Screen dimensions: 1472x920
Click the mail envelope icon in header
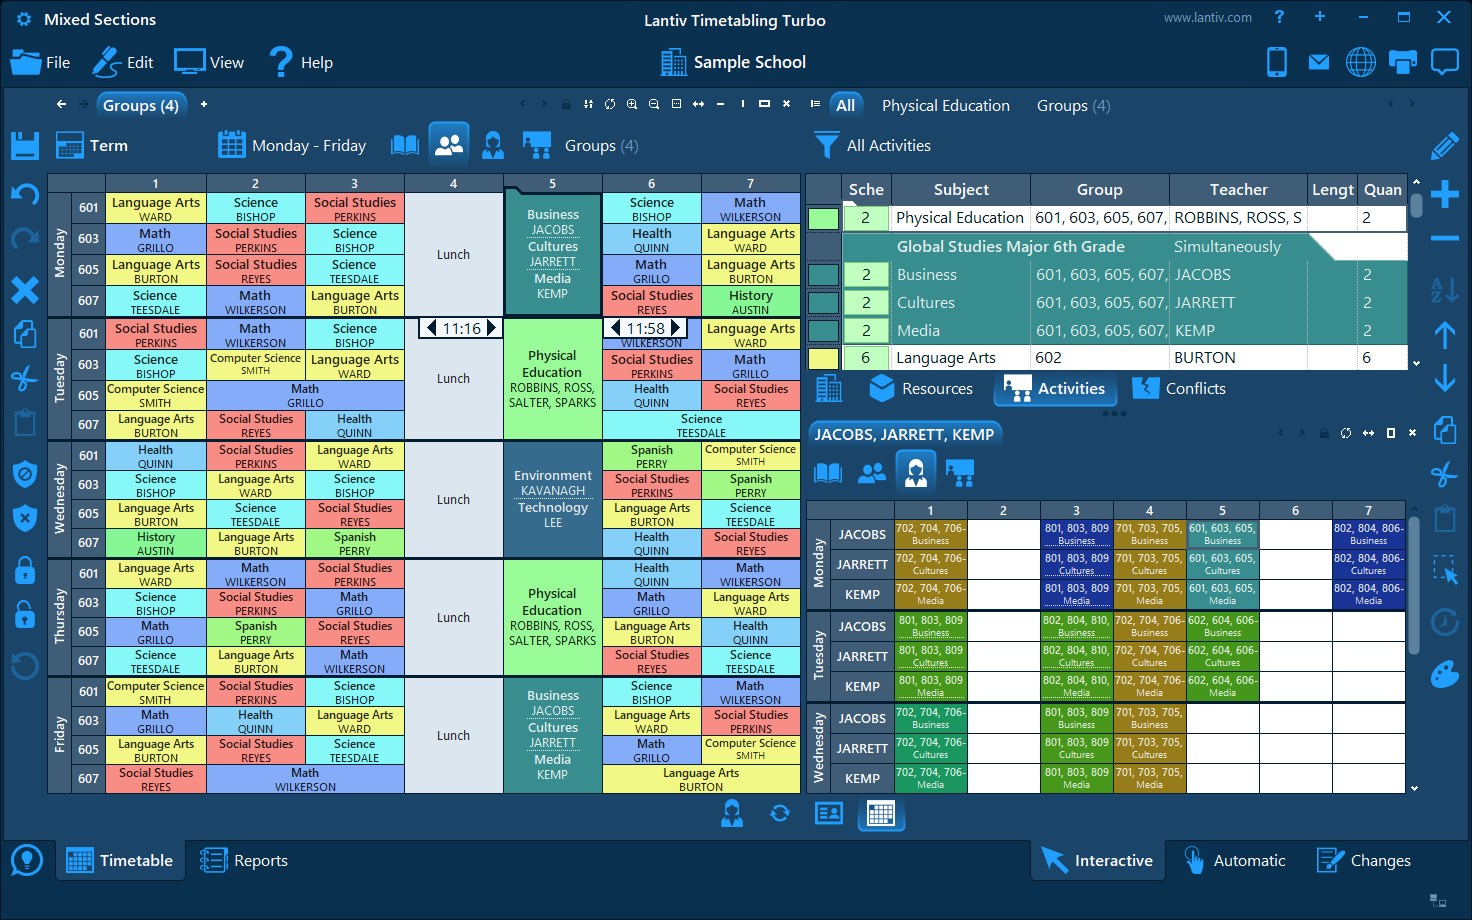tap(1319, 62)
